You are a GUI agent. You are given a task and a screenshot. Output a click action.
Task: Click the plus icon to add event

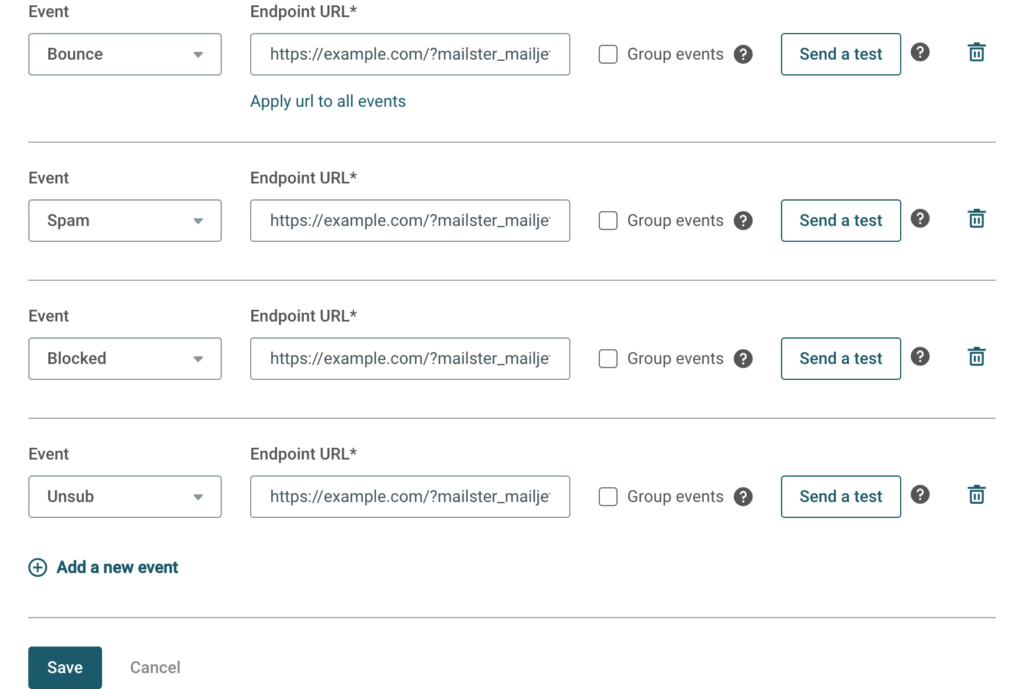37,567
